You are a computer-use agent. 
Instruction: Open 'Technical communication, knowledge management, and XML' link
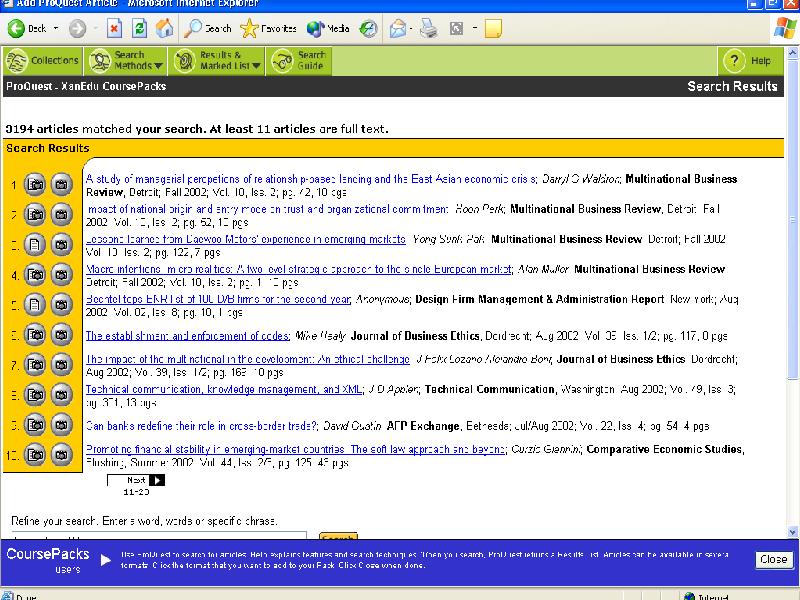[x=224, y=389]
